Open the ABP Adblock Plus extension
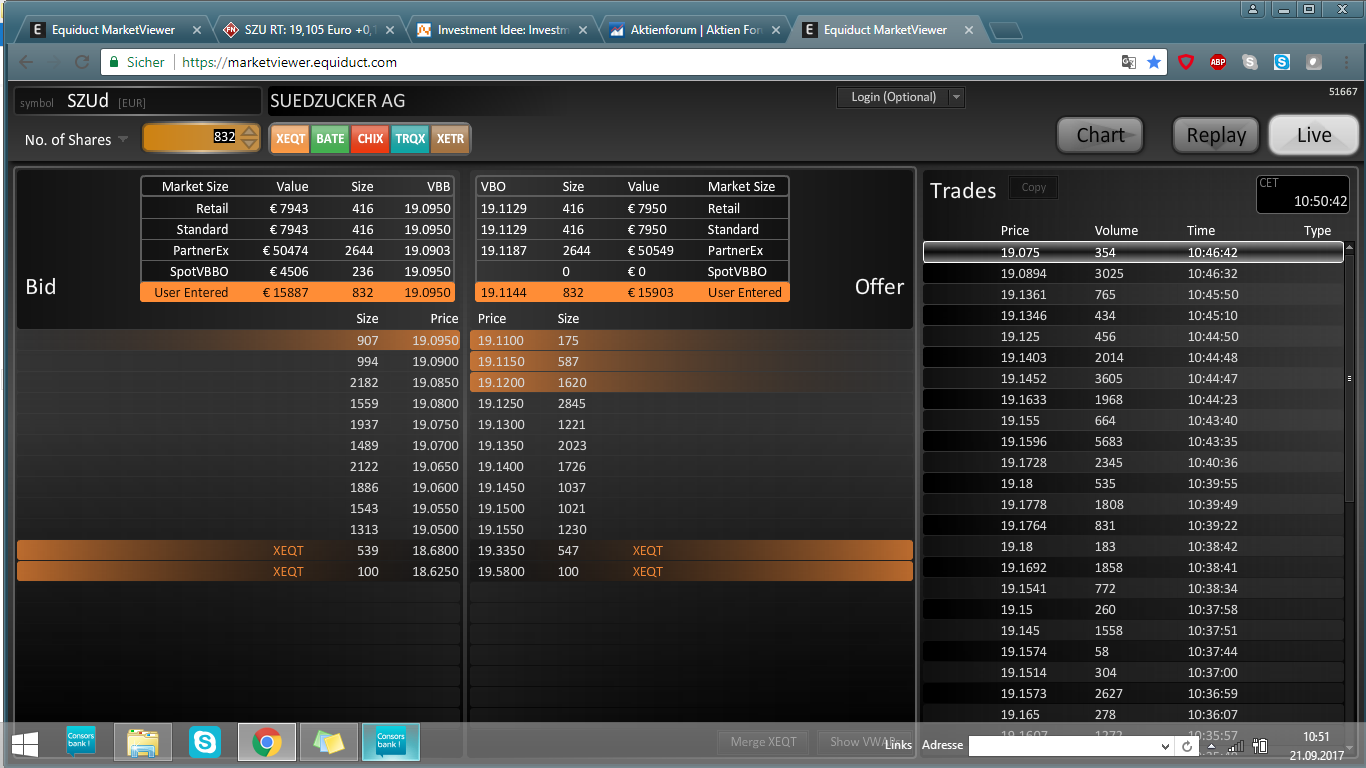The image size is (1366, 768). 1218,62
